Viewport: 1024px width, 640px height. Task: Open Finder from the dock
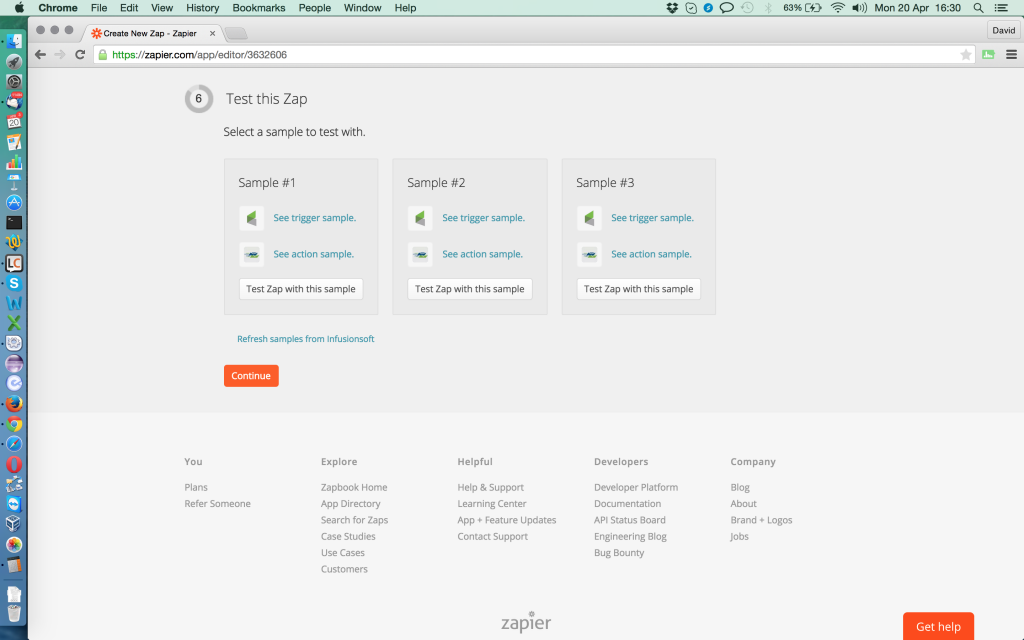click(x=14, y=41)
